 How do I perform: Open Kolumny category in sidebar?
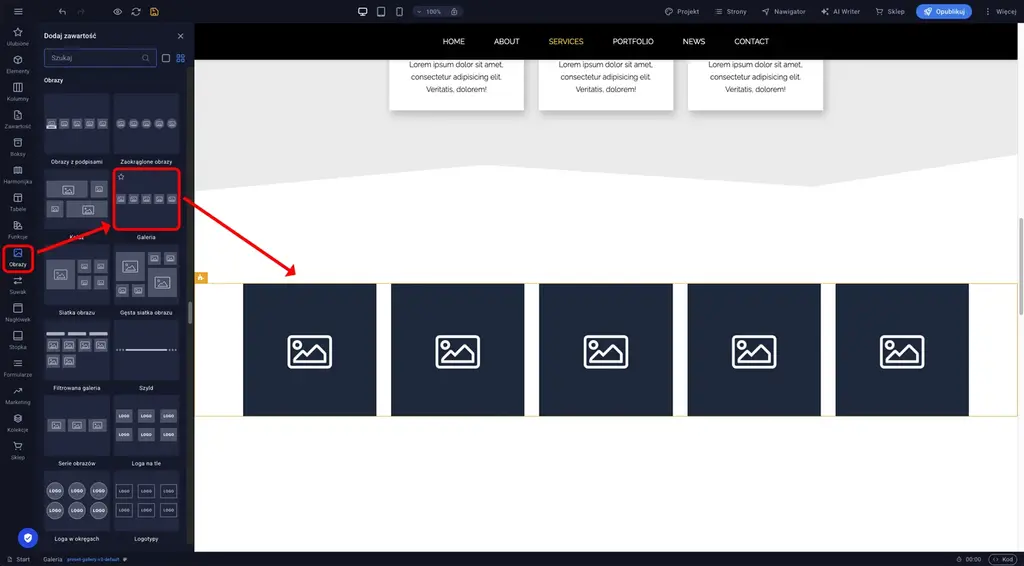tap(18, 92)
